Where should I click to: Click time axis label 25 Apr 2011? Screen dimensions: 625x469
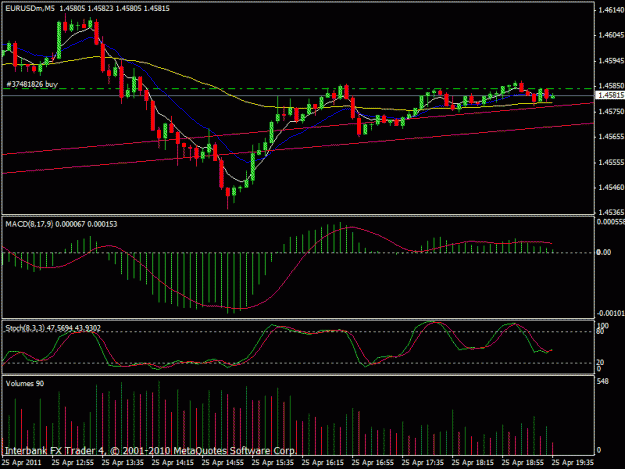22,462
